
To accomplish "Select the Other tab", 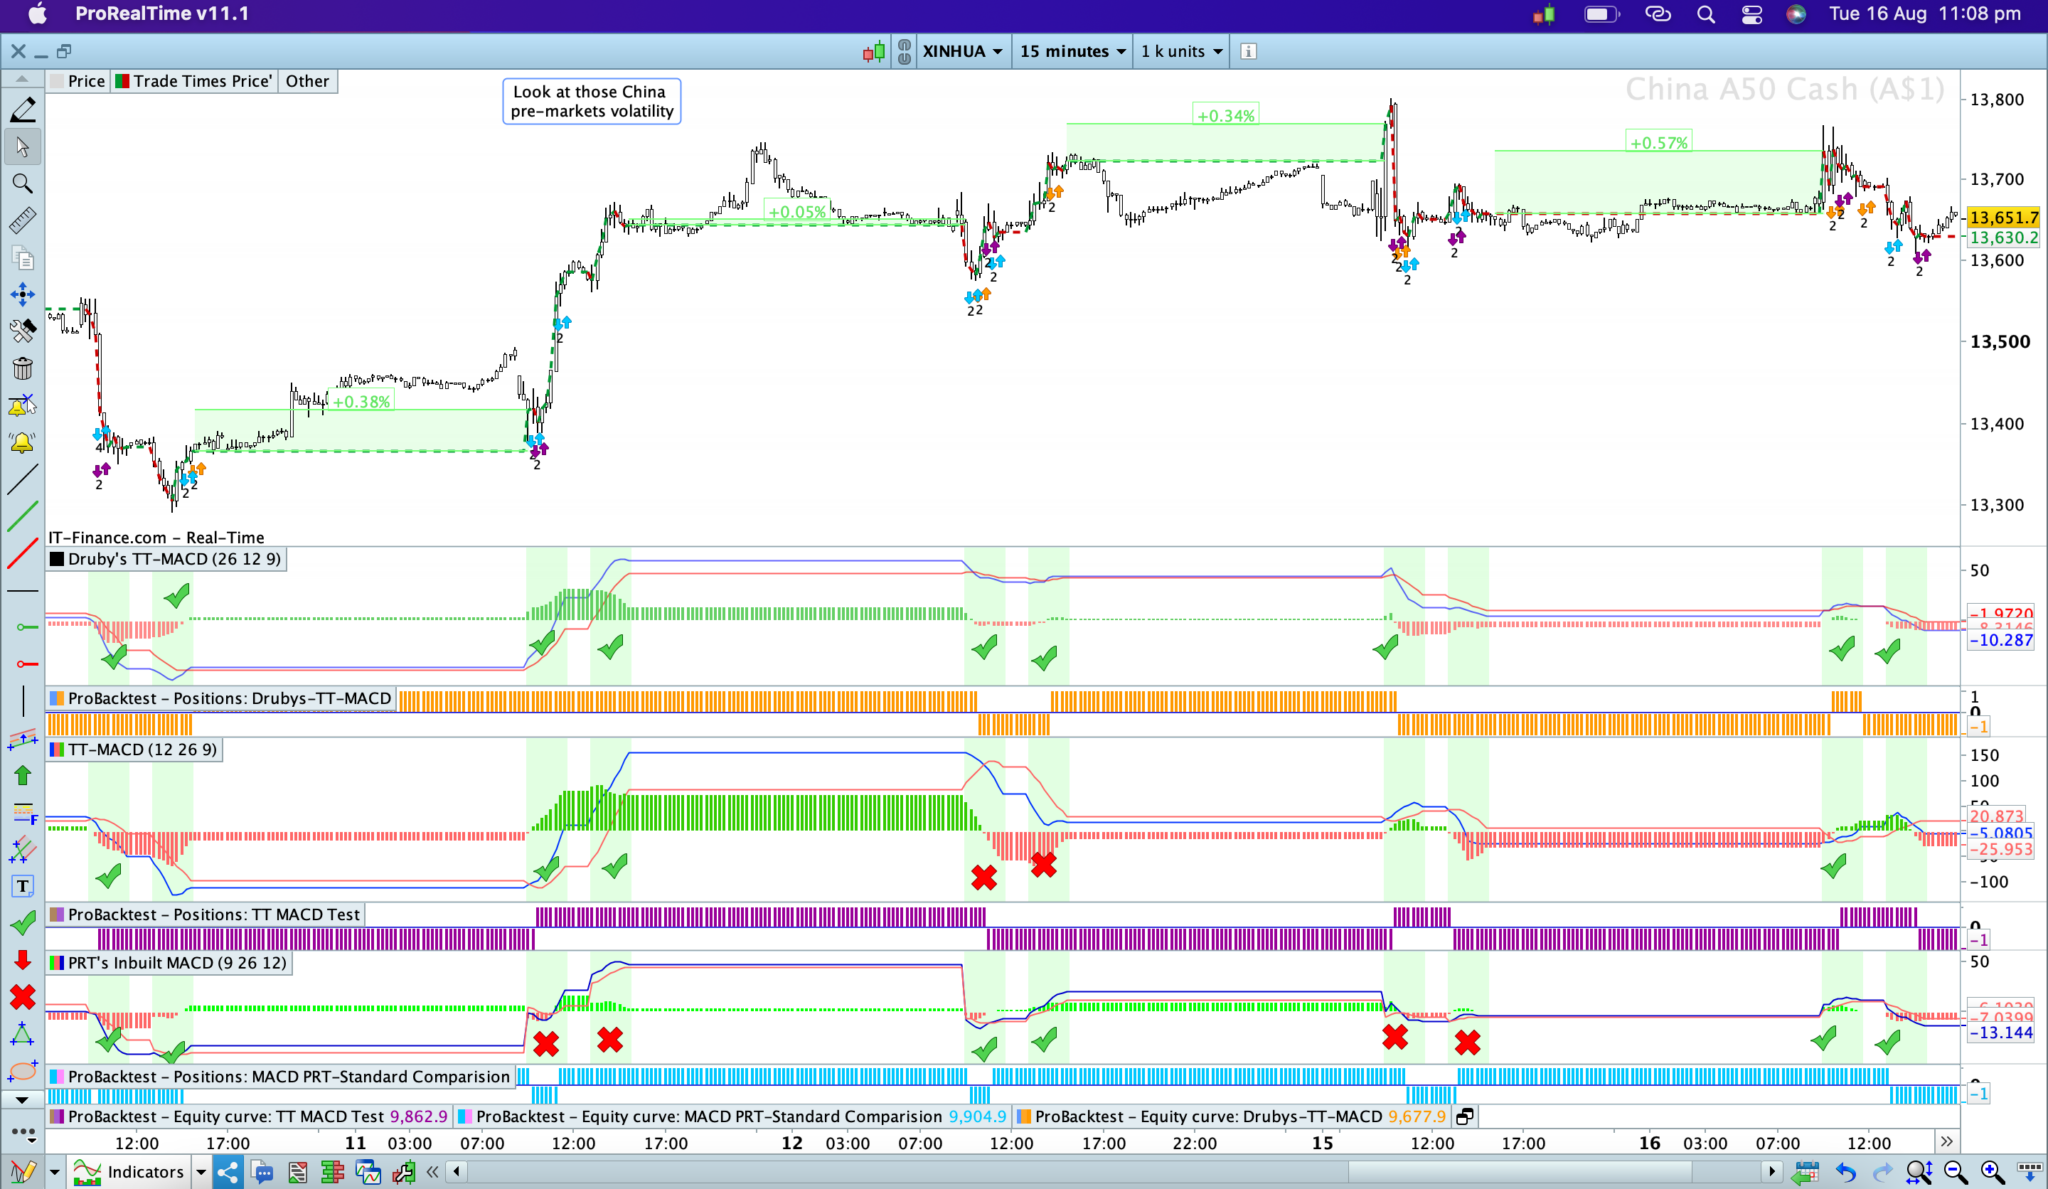I will point(307,81).
